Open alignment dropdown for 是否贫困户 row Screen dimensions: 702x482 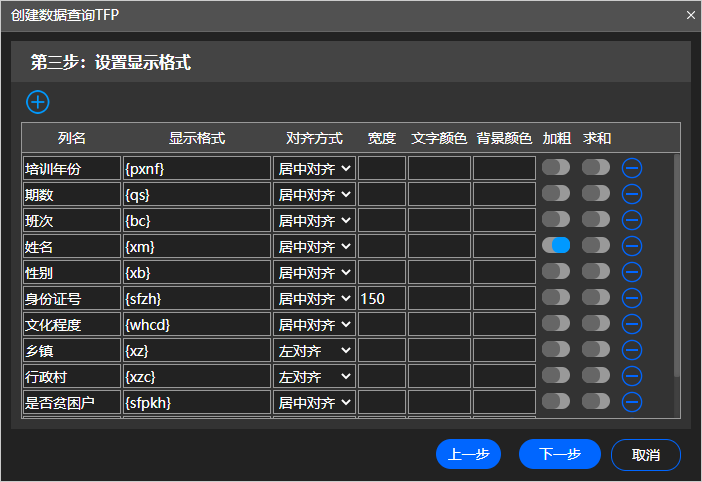(x=314, y=402)
